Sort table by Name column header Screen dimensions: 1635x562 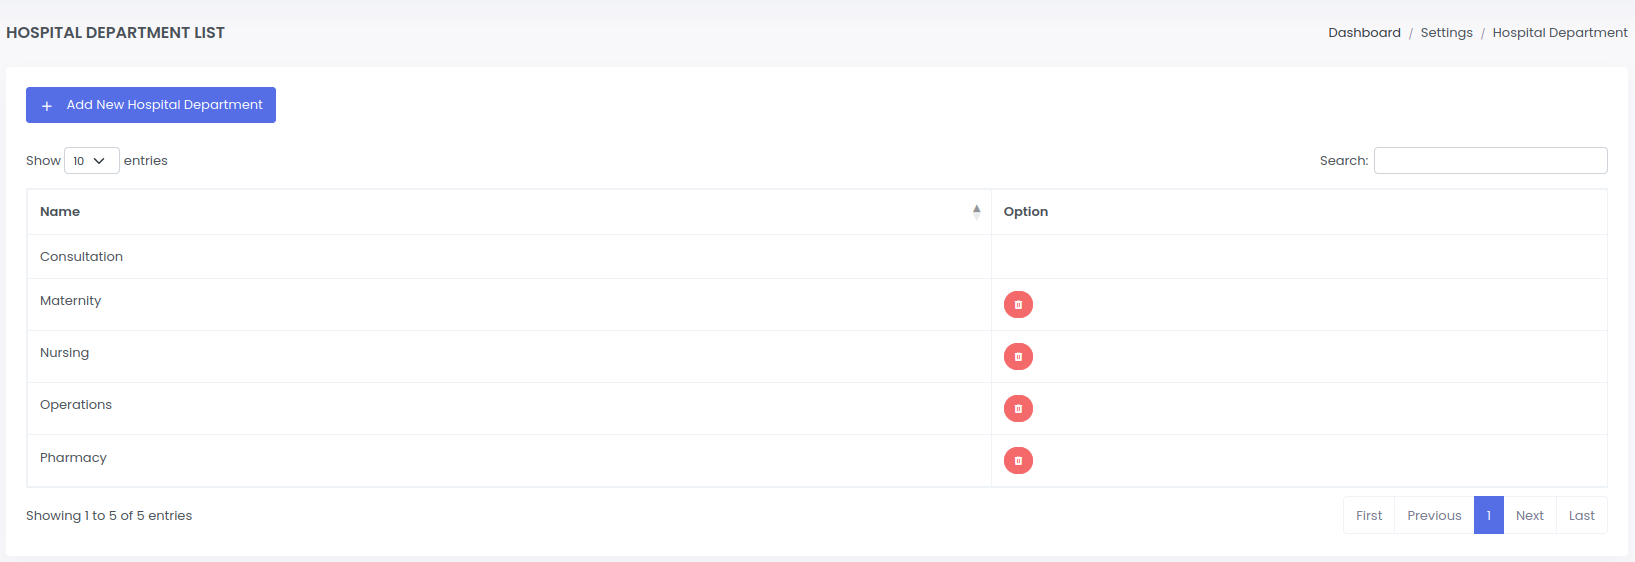(60, 212)
